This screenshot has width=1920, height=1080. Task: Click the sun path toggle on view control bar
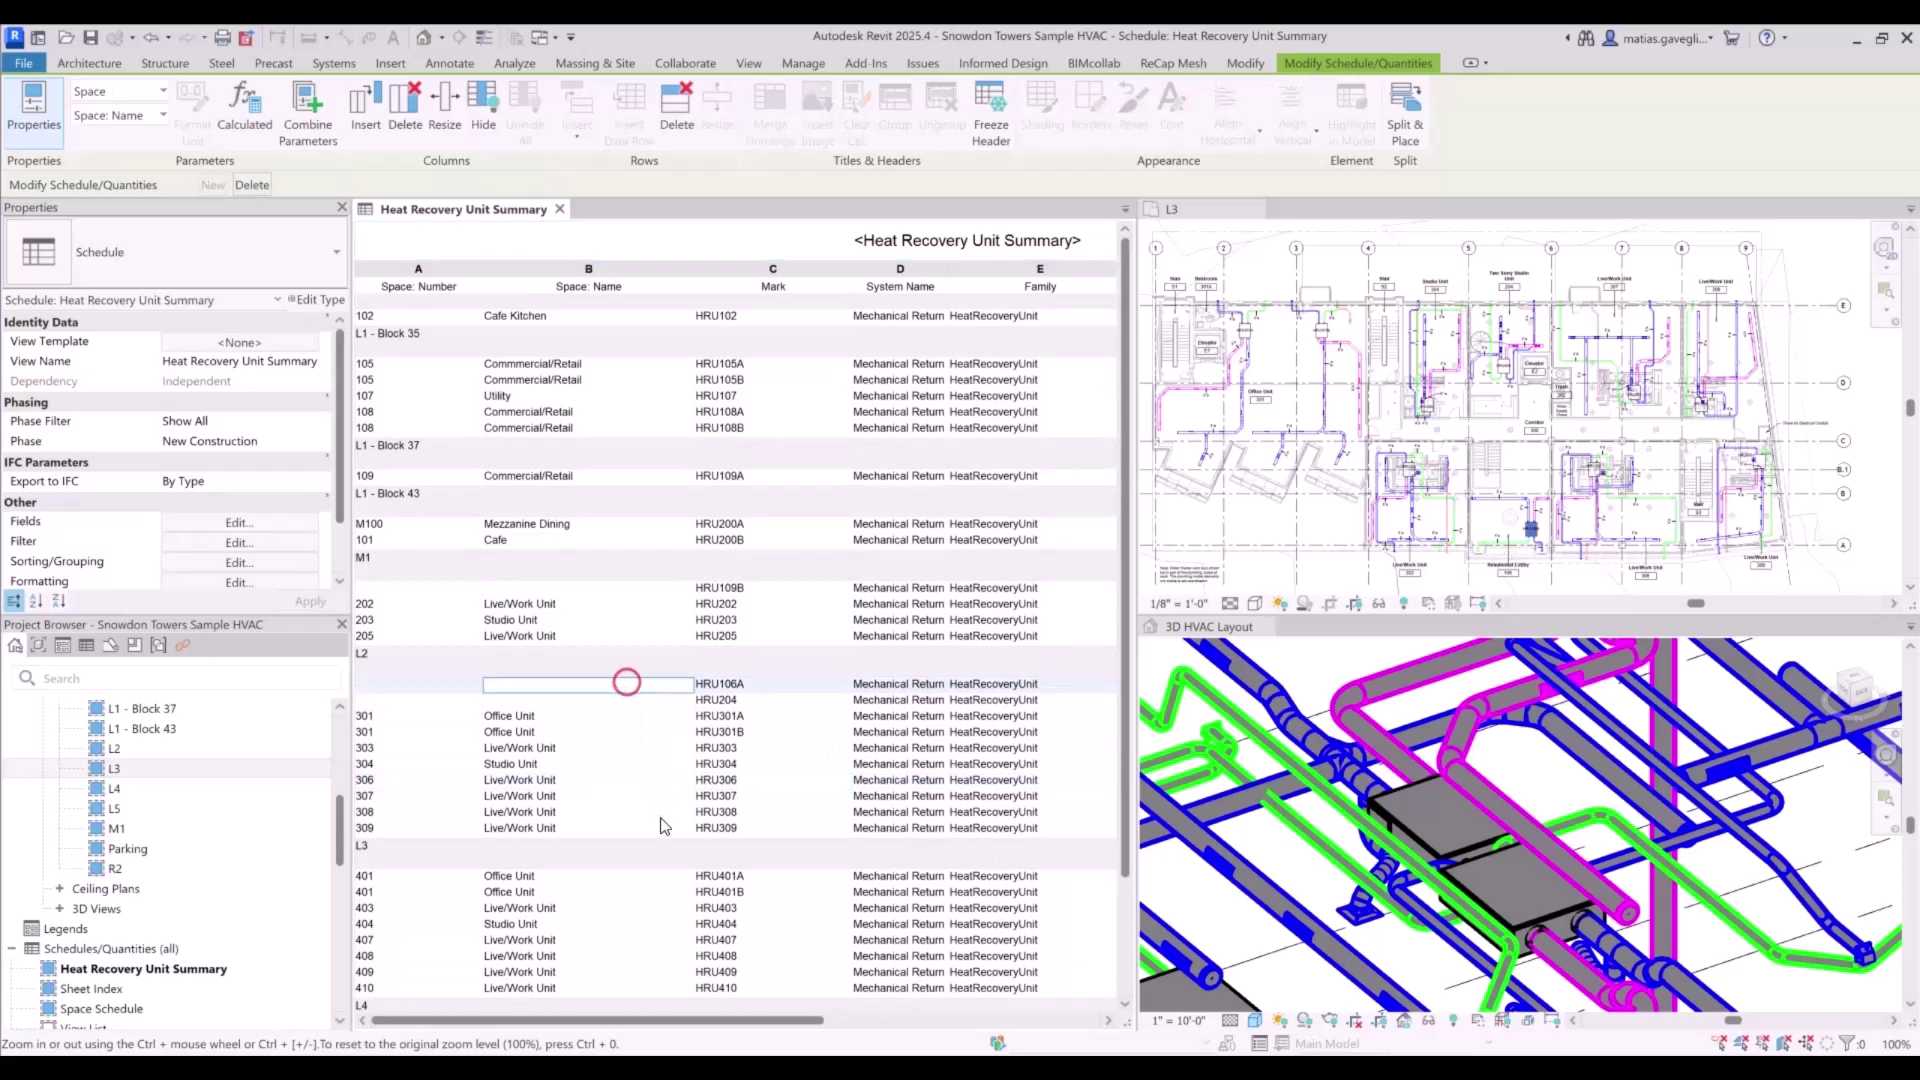(x=1281, y=603)
